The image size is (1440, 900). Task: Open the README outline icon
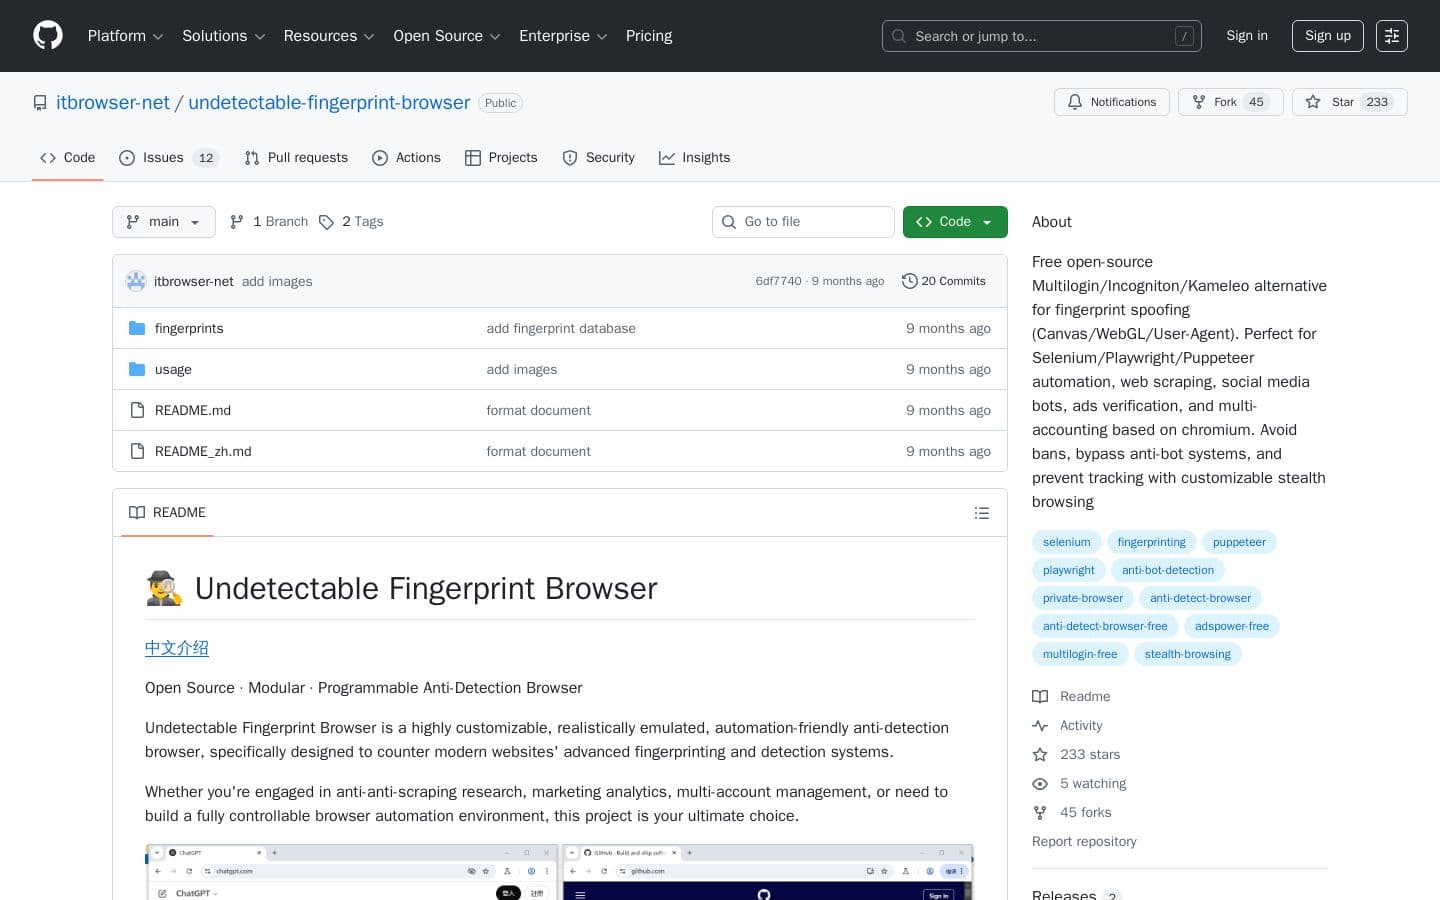pyautogui.click(x=981, y=512)
